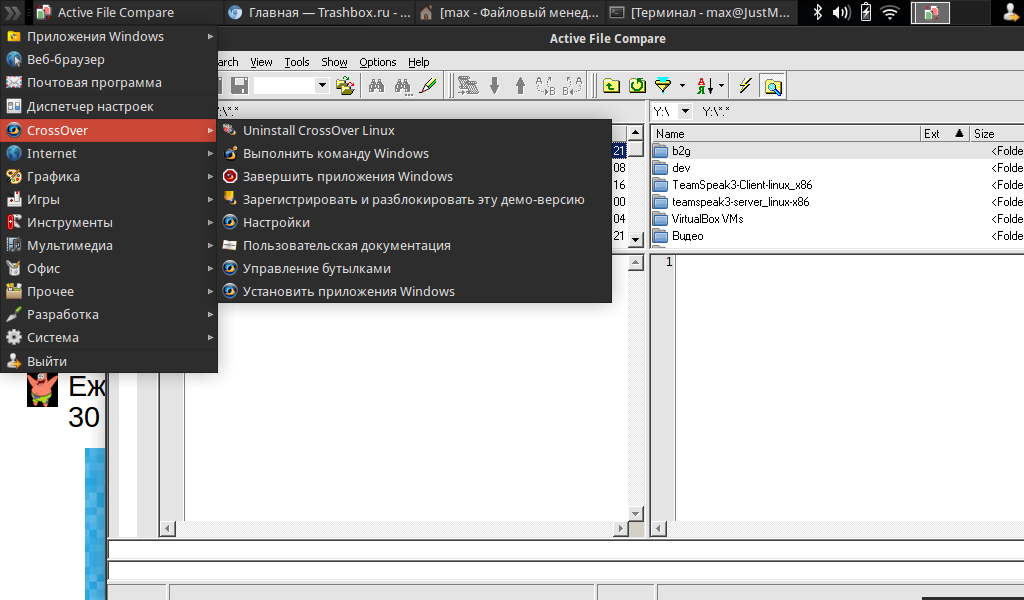Expand the Разработка submenu

(x=109, y=315)
